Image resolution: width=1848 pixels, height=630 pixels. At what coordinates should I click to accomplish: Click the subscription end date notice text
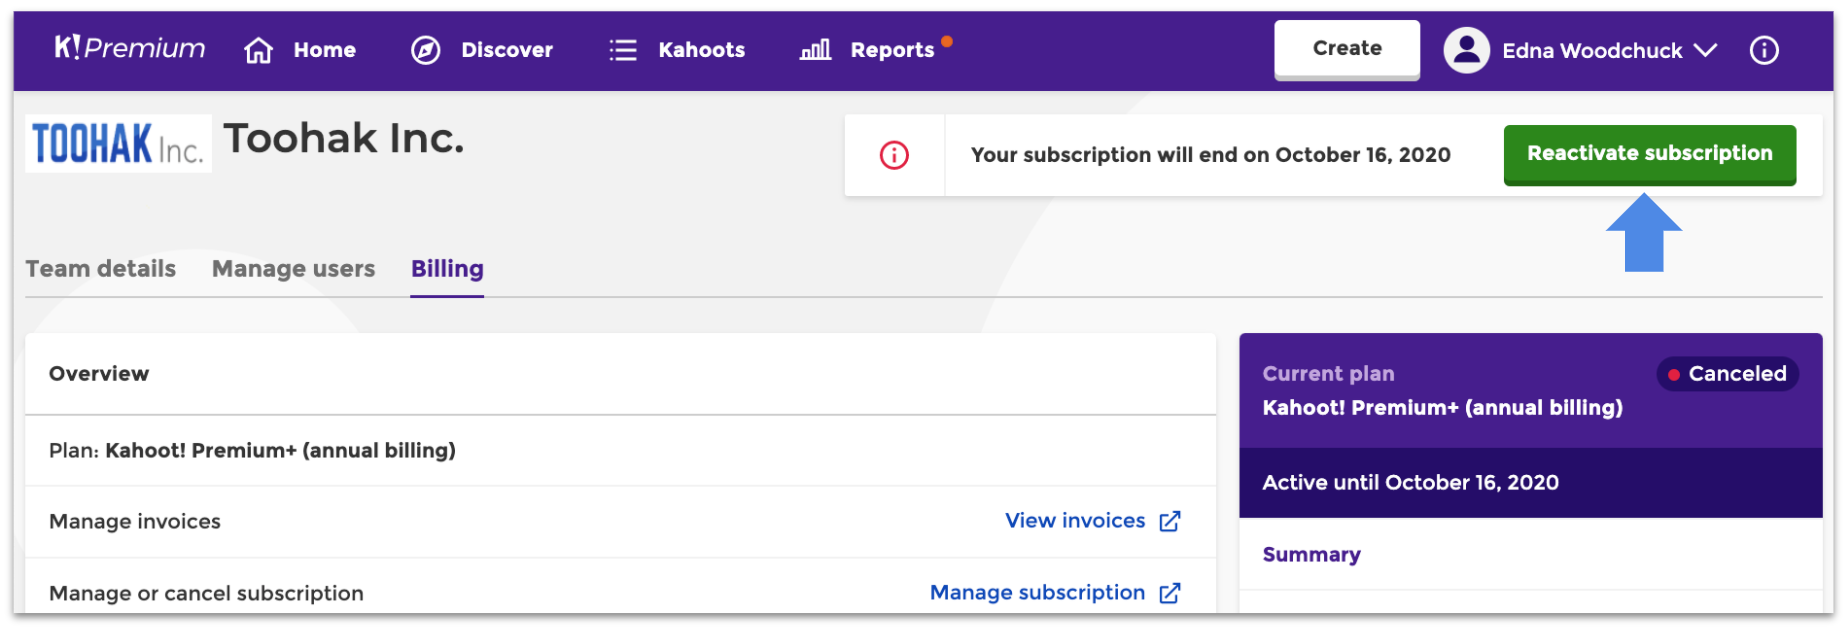pos(1211,155)
